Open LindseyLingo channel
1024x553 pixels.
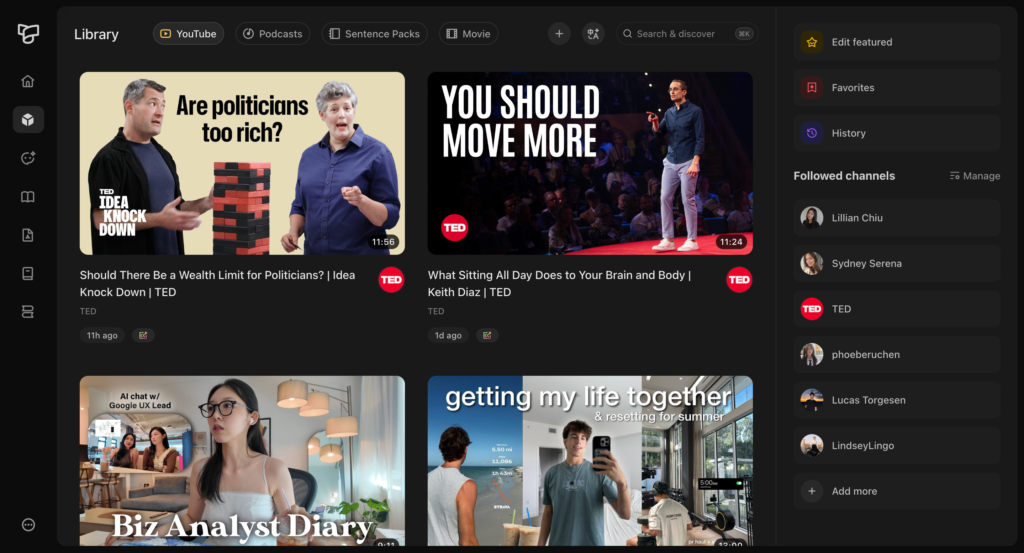[897, 446]
